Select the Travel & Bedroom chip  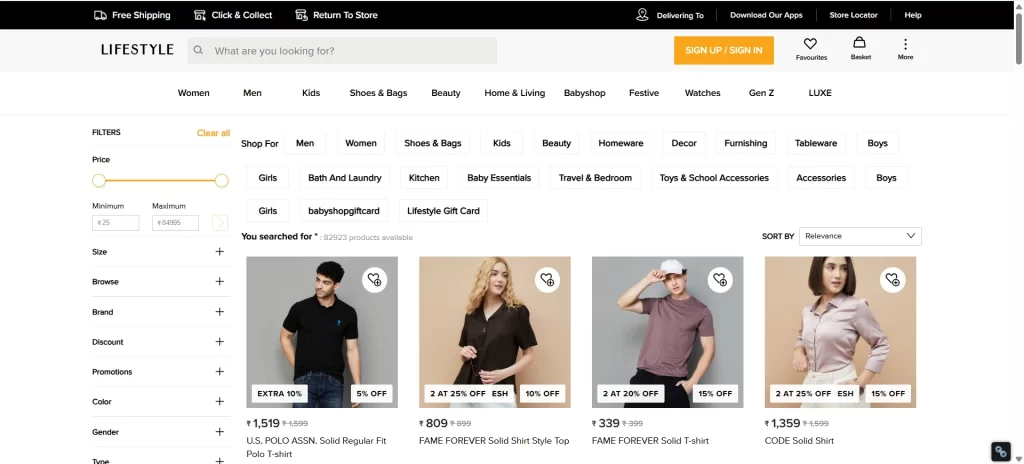595,178
